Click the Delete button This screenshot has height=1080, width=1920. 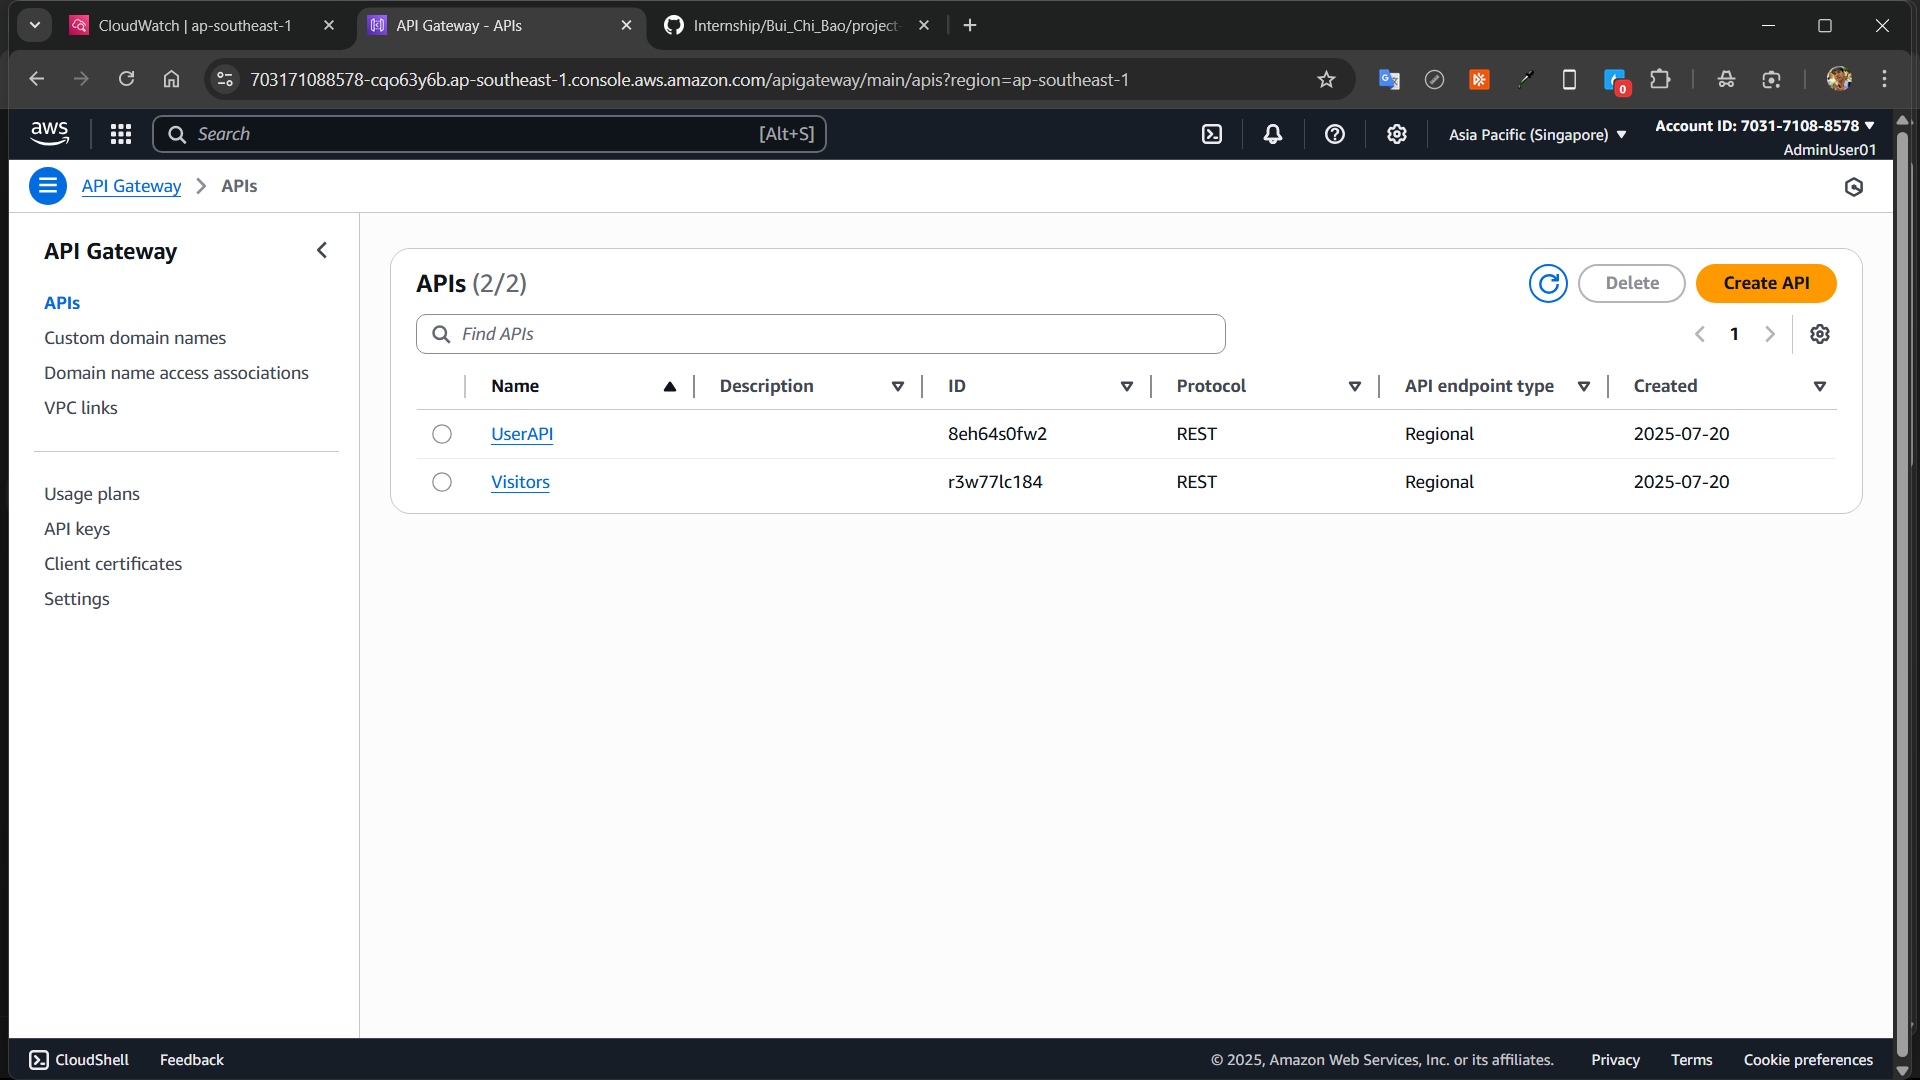click(1632, 283)
